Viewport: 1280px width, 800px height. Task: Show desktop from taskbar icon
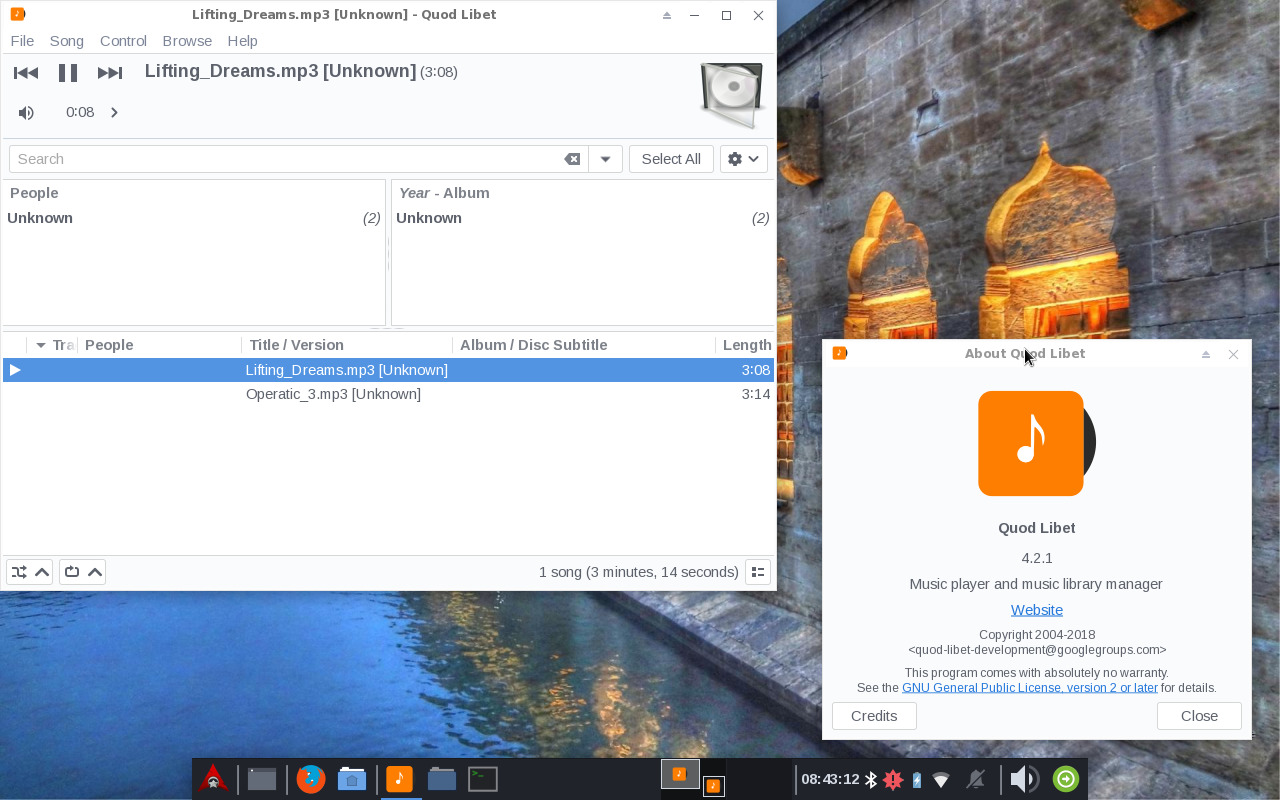(x=262, y=779)
